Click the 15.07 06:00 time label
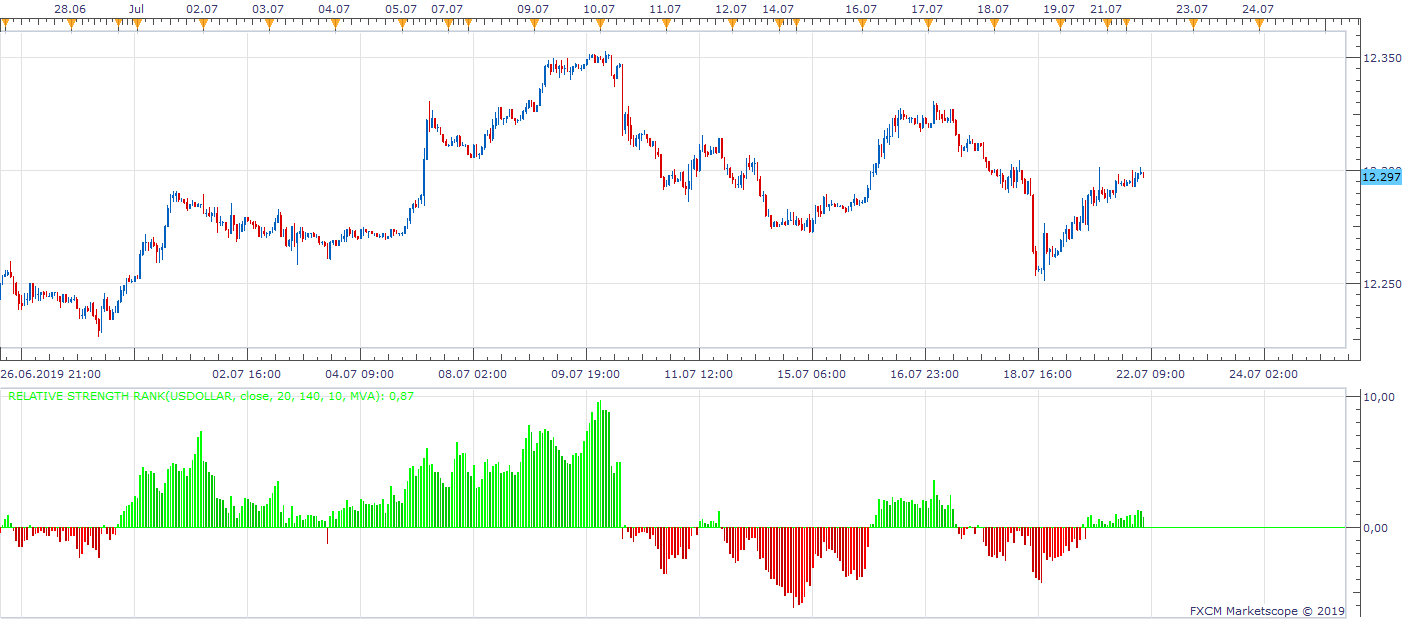This screenshot has width=1418, height=619. click(x=812, y=374)
